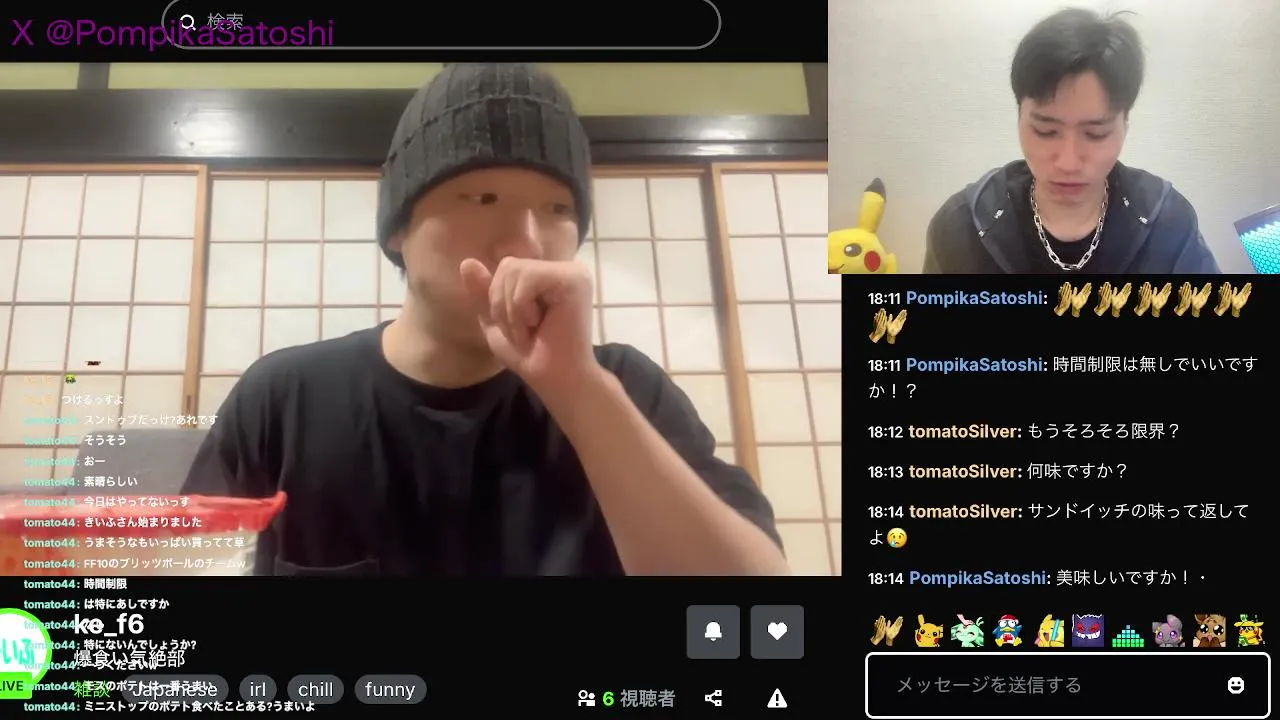Click the Japanese tag
This screenshot has height=720, width=1280.
coord(176,689)
